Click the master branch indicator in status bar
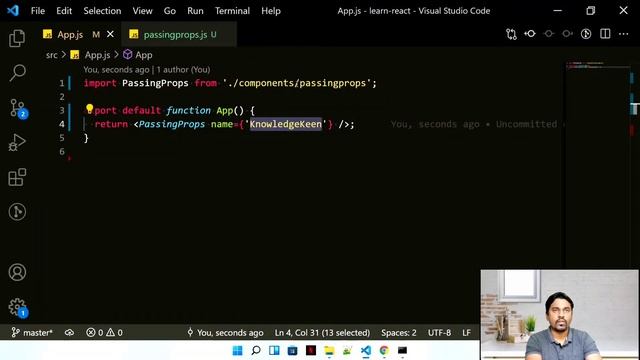 pyautogui.click(x=32, y=333)
